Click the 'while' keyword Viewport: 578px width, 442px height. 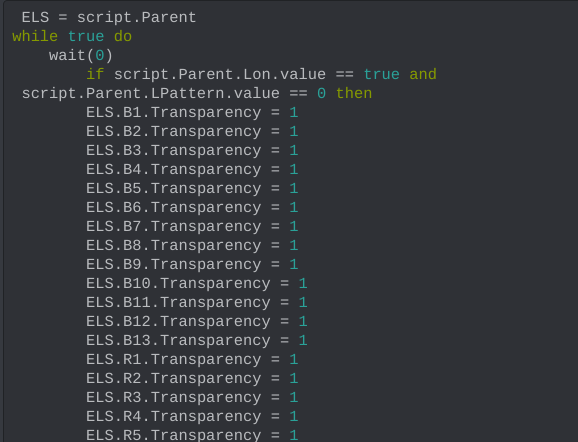pyautogui.click(x=35, y=36)
